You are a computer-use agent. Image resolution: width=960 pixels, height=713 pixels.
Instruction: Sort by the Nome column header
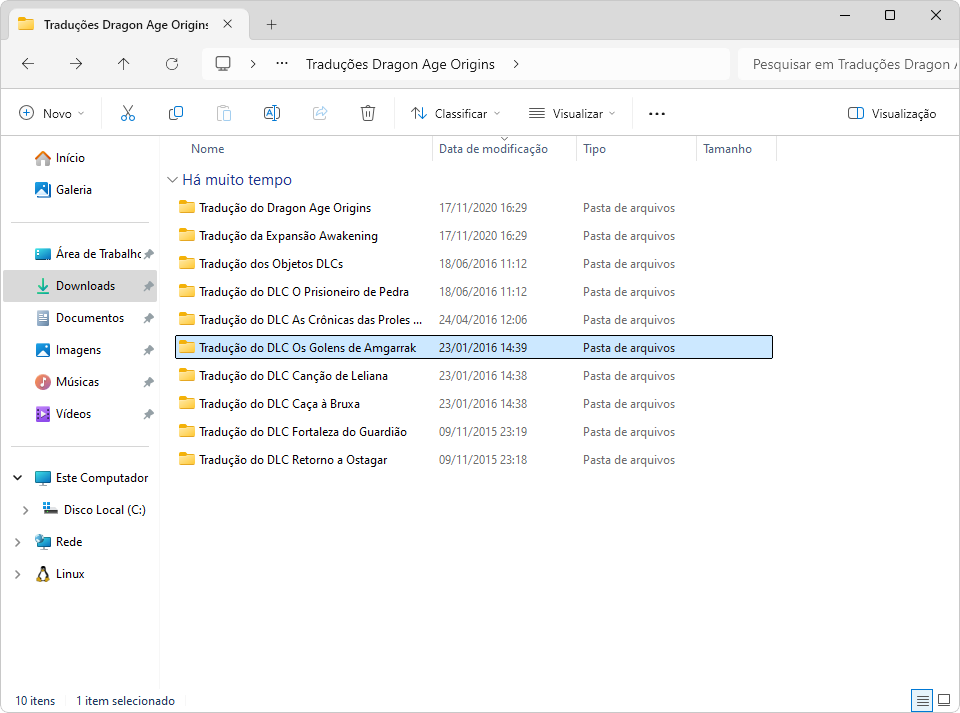[x=208, y=149]
